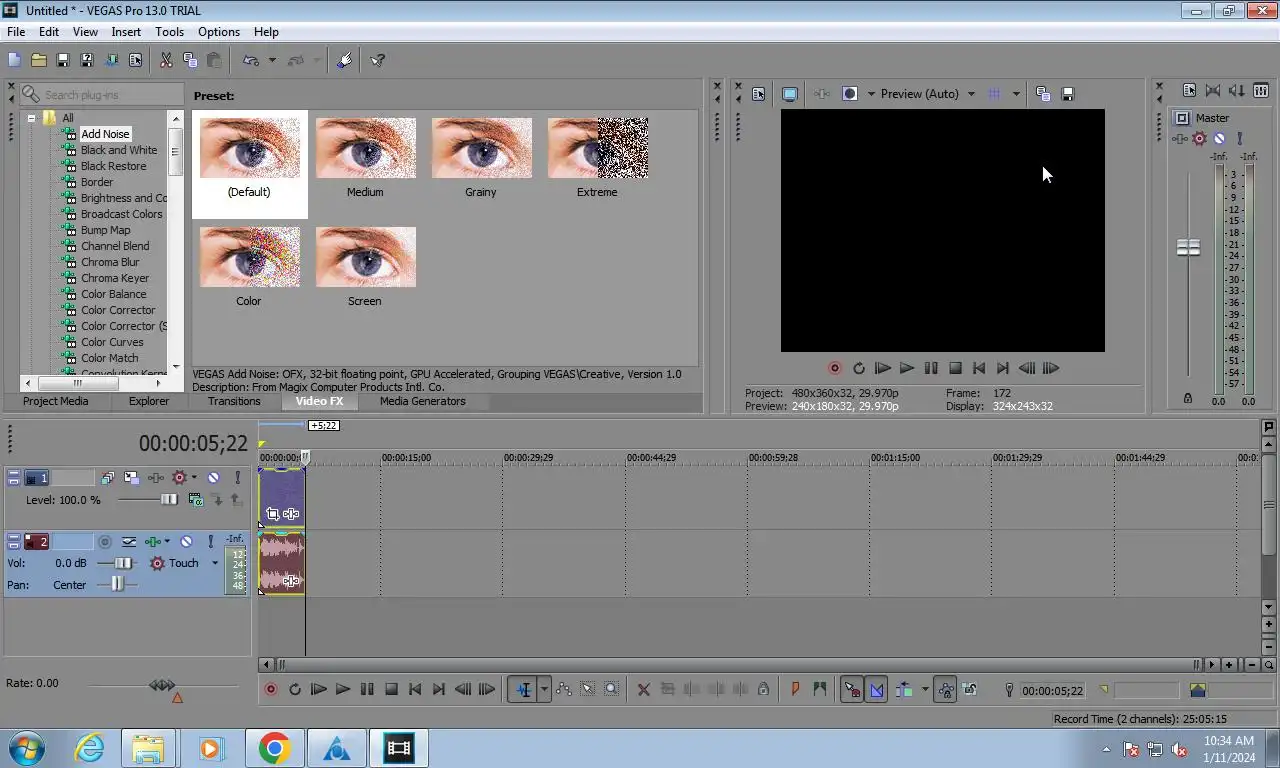Adjust video track 1 Level slider
The image size is (1280, 768).
169,500
